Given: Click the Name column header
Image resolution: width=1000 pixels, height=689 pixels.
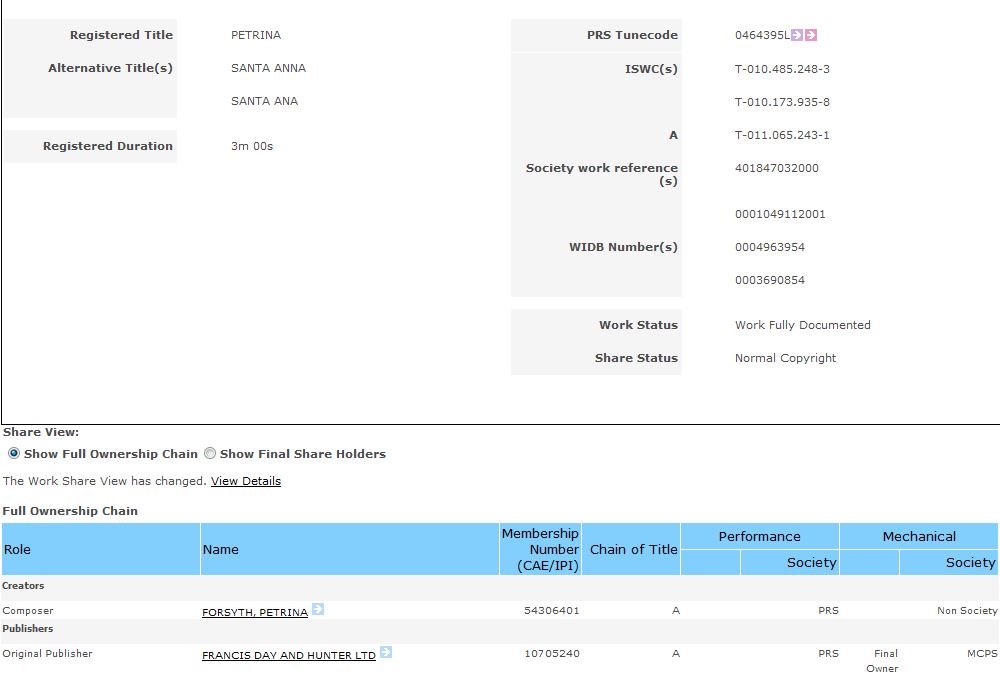Looking at the screenshot, I should (220, 549).
